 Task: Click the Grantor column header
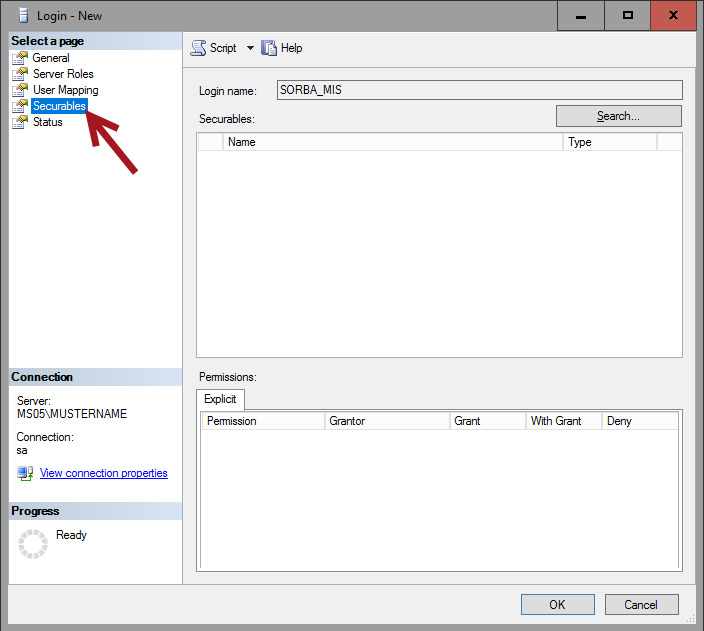(386, 421)
